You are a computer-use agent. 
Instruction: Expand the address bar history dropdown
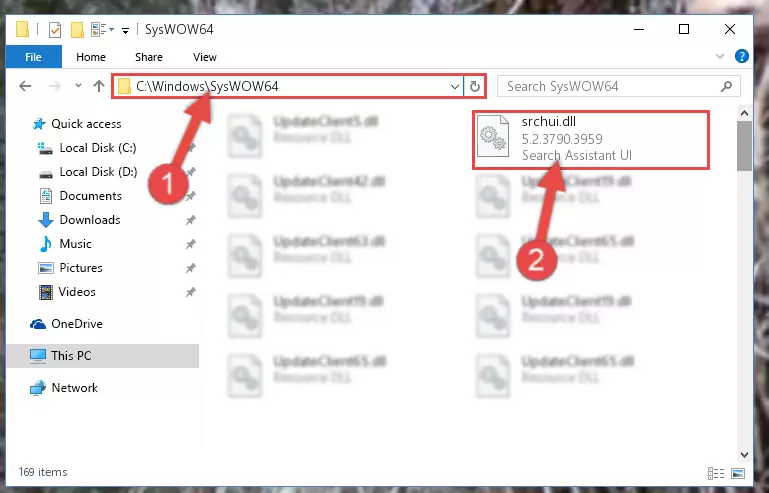pyautogui.click(x=455, y=87)
